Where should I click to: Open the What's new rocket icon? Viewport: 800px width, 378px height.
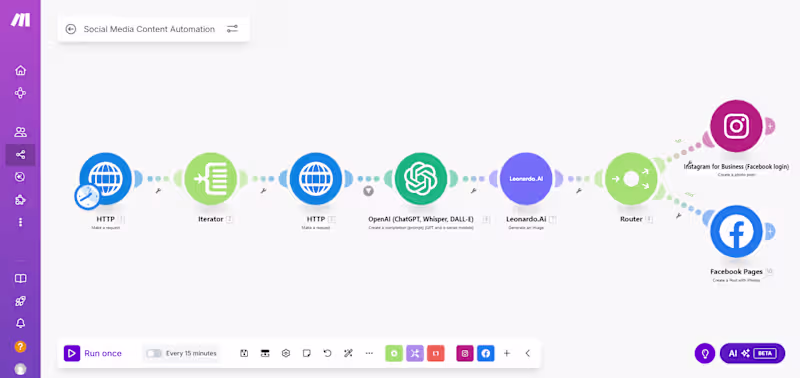click(x=20, y=301)
